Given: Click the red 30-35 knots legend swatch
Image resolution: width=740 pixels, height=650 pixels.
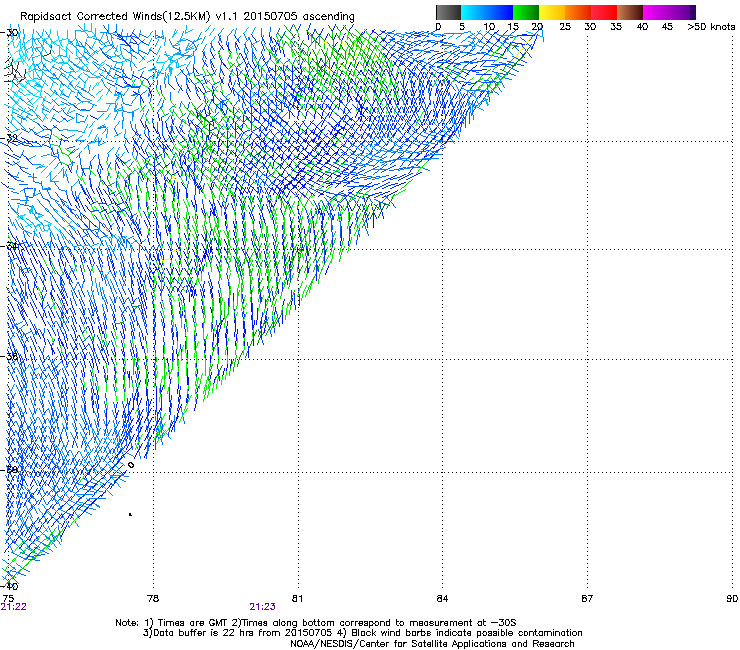Looking at the screenshot, I should (x=604, y=12).
